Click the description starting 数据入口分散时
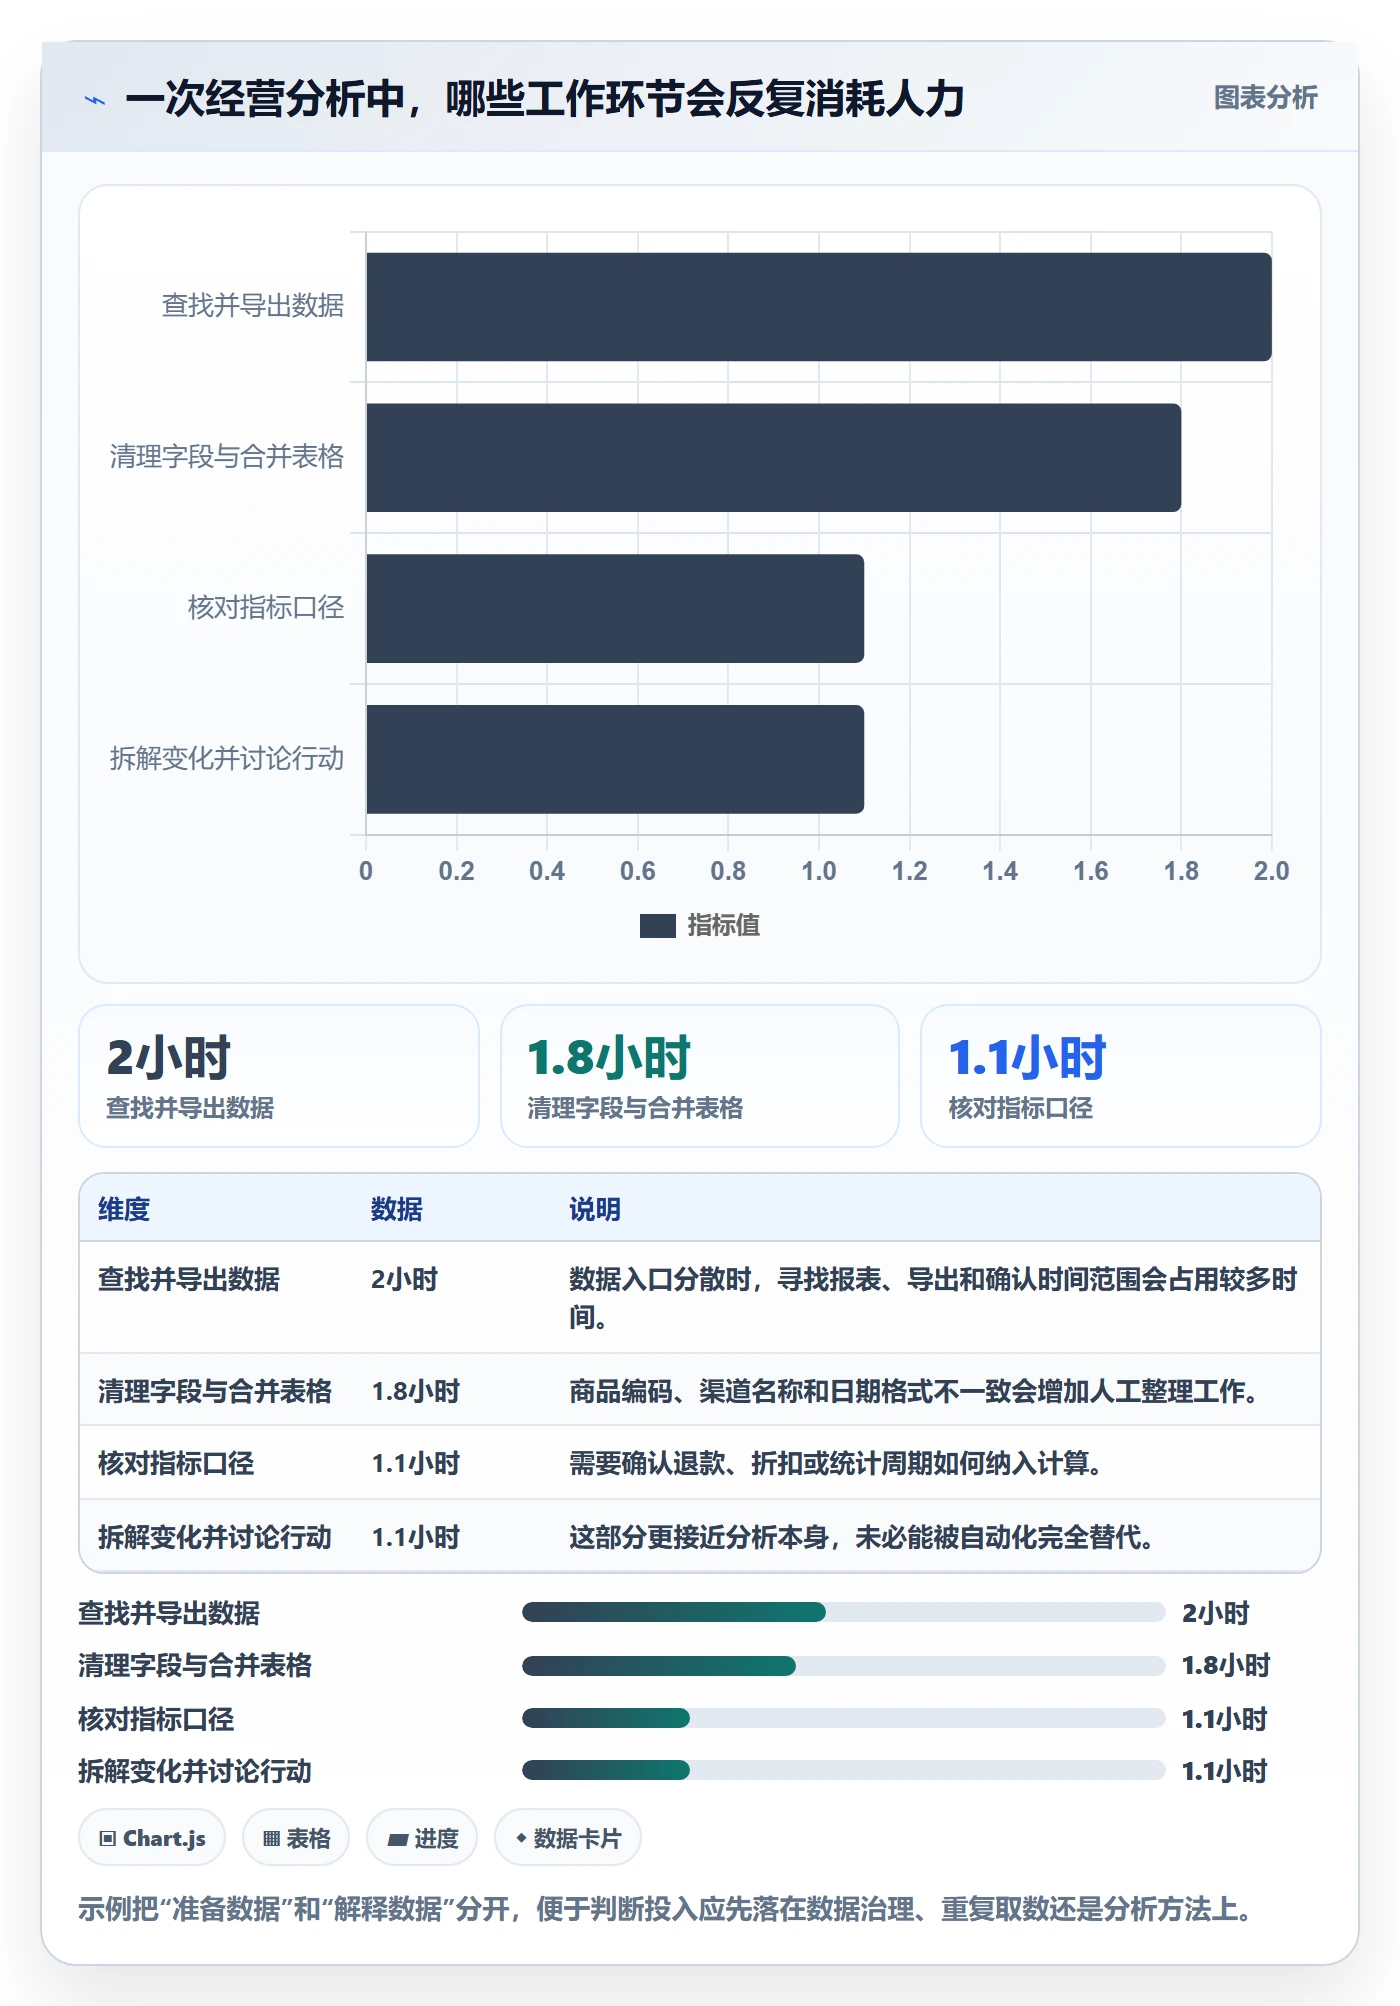 (933, 1298)
